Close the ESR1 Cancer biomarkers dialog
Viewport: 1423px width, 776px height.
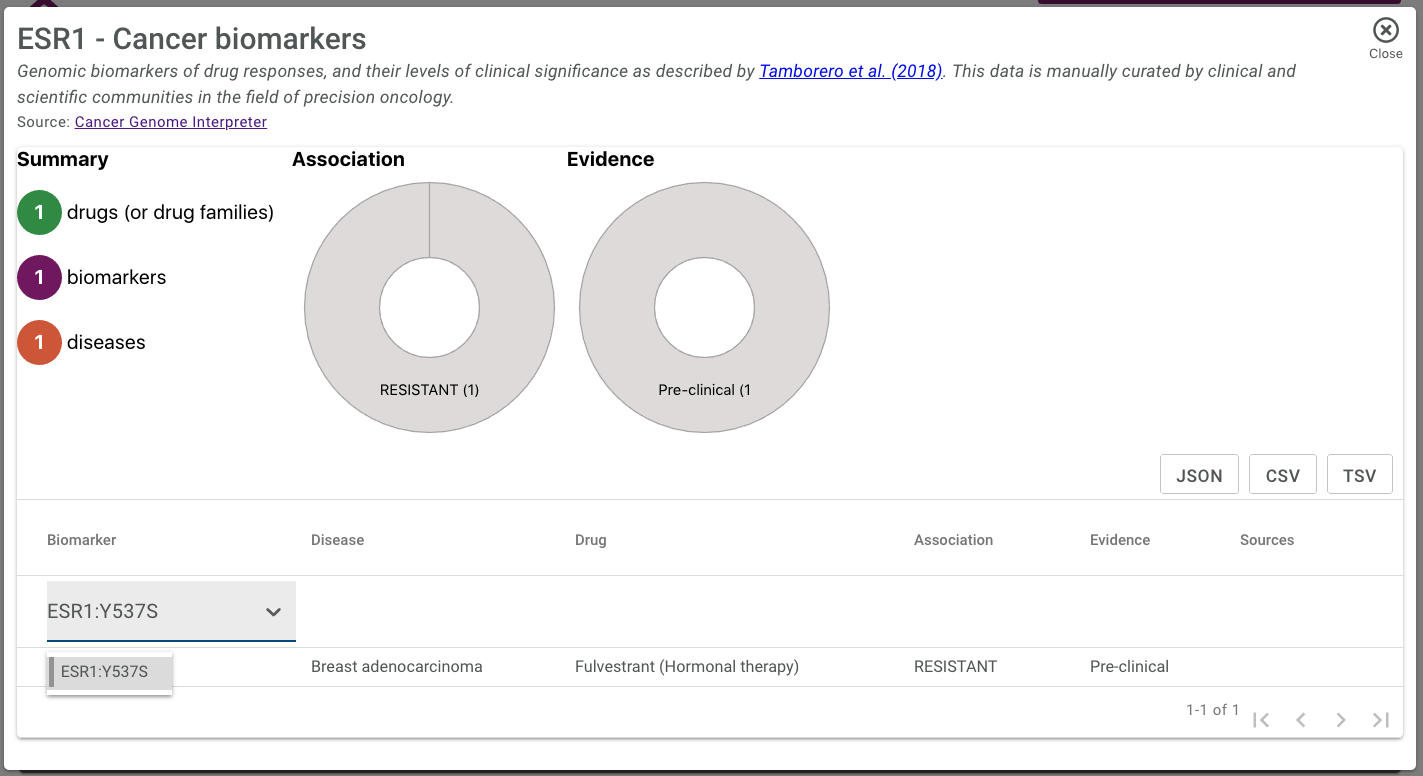tap(1385, 30)
